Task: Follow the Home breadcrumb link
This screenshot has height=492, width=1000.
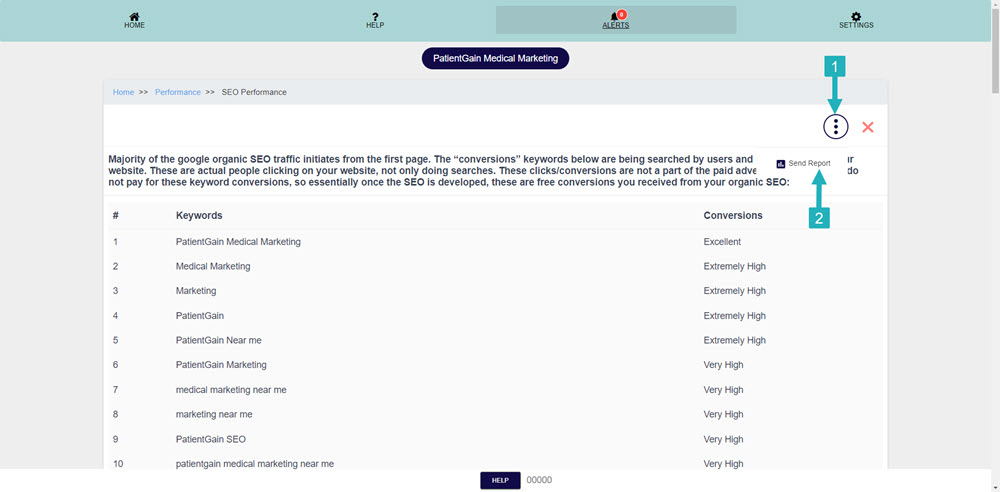Action: click(x=123, y=92)
